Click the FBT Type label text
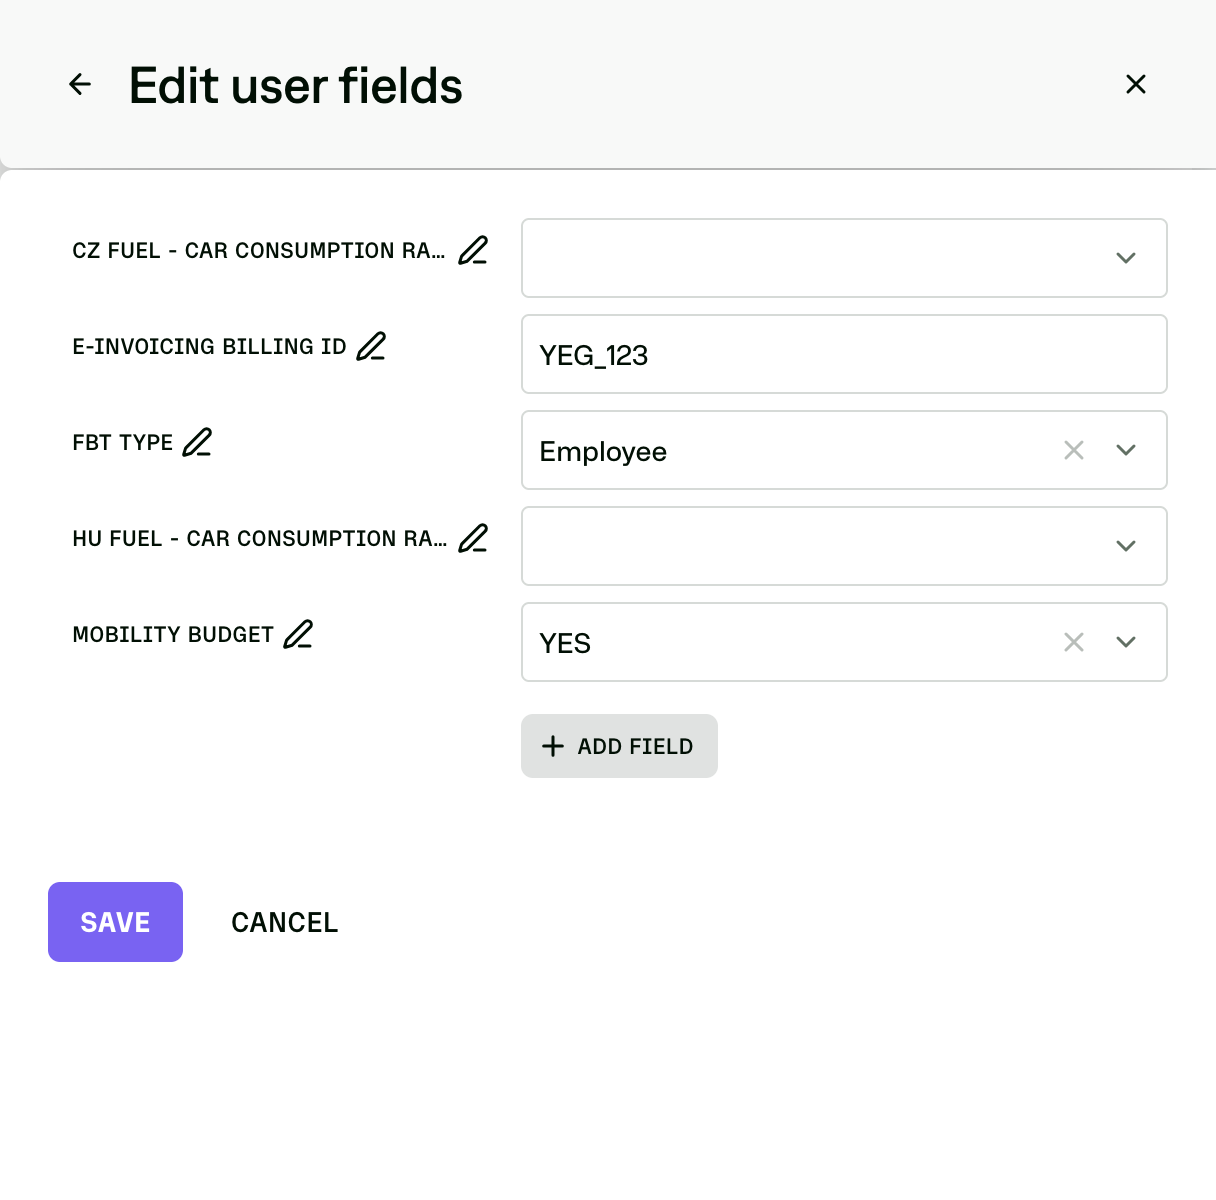Image resolution: width=1216 pixels, height=1200 pixels. [123, 442]
